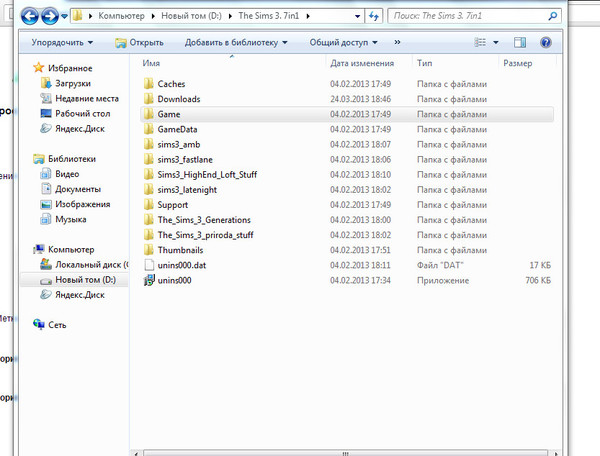Screen dimensions: 600x456
Task: Click The Sims 3. 7in1 breadcrumb segment
Action: pyautogui.click(x=269, y=16)
